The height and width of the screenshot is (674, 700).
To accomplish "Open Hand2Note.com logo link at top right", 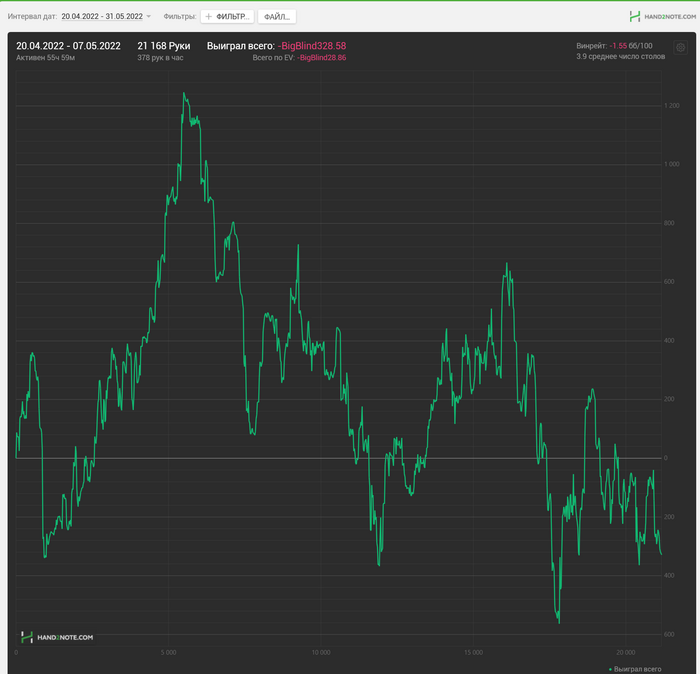I will [662, 17].
